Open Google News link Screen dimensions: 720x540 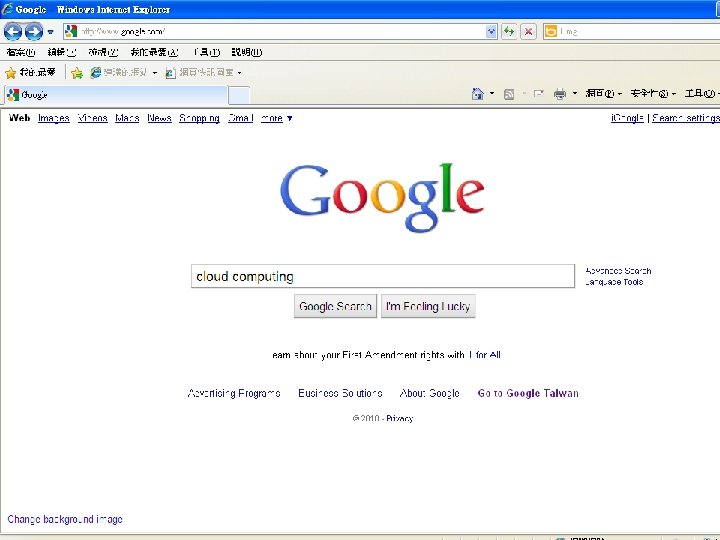(x=159, y=118)
